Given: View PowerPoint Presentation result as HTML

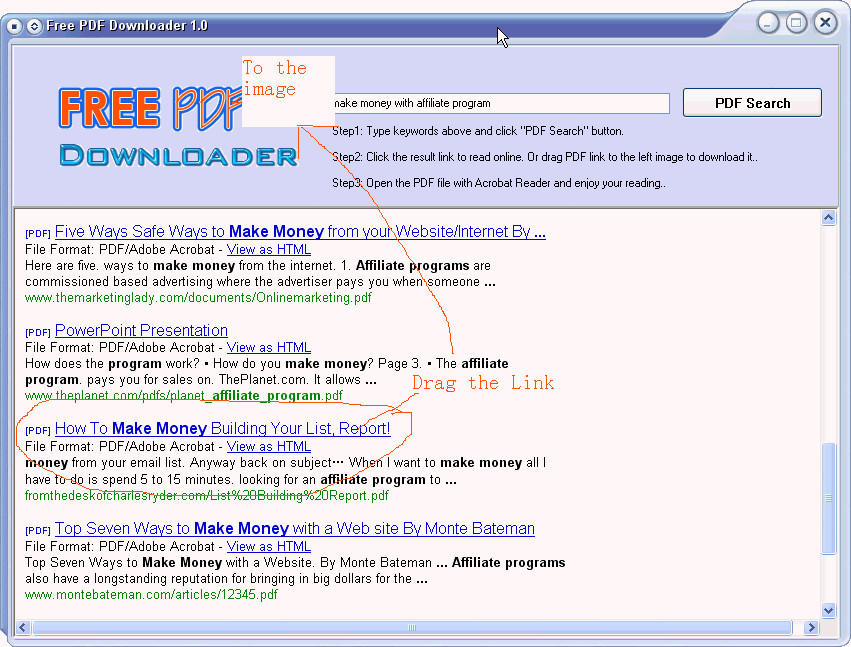Looking at the screenshot, I should pos(269,347).
